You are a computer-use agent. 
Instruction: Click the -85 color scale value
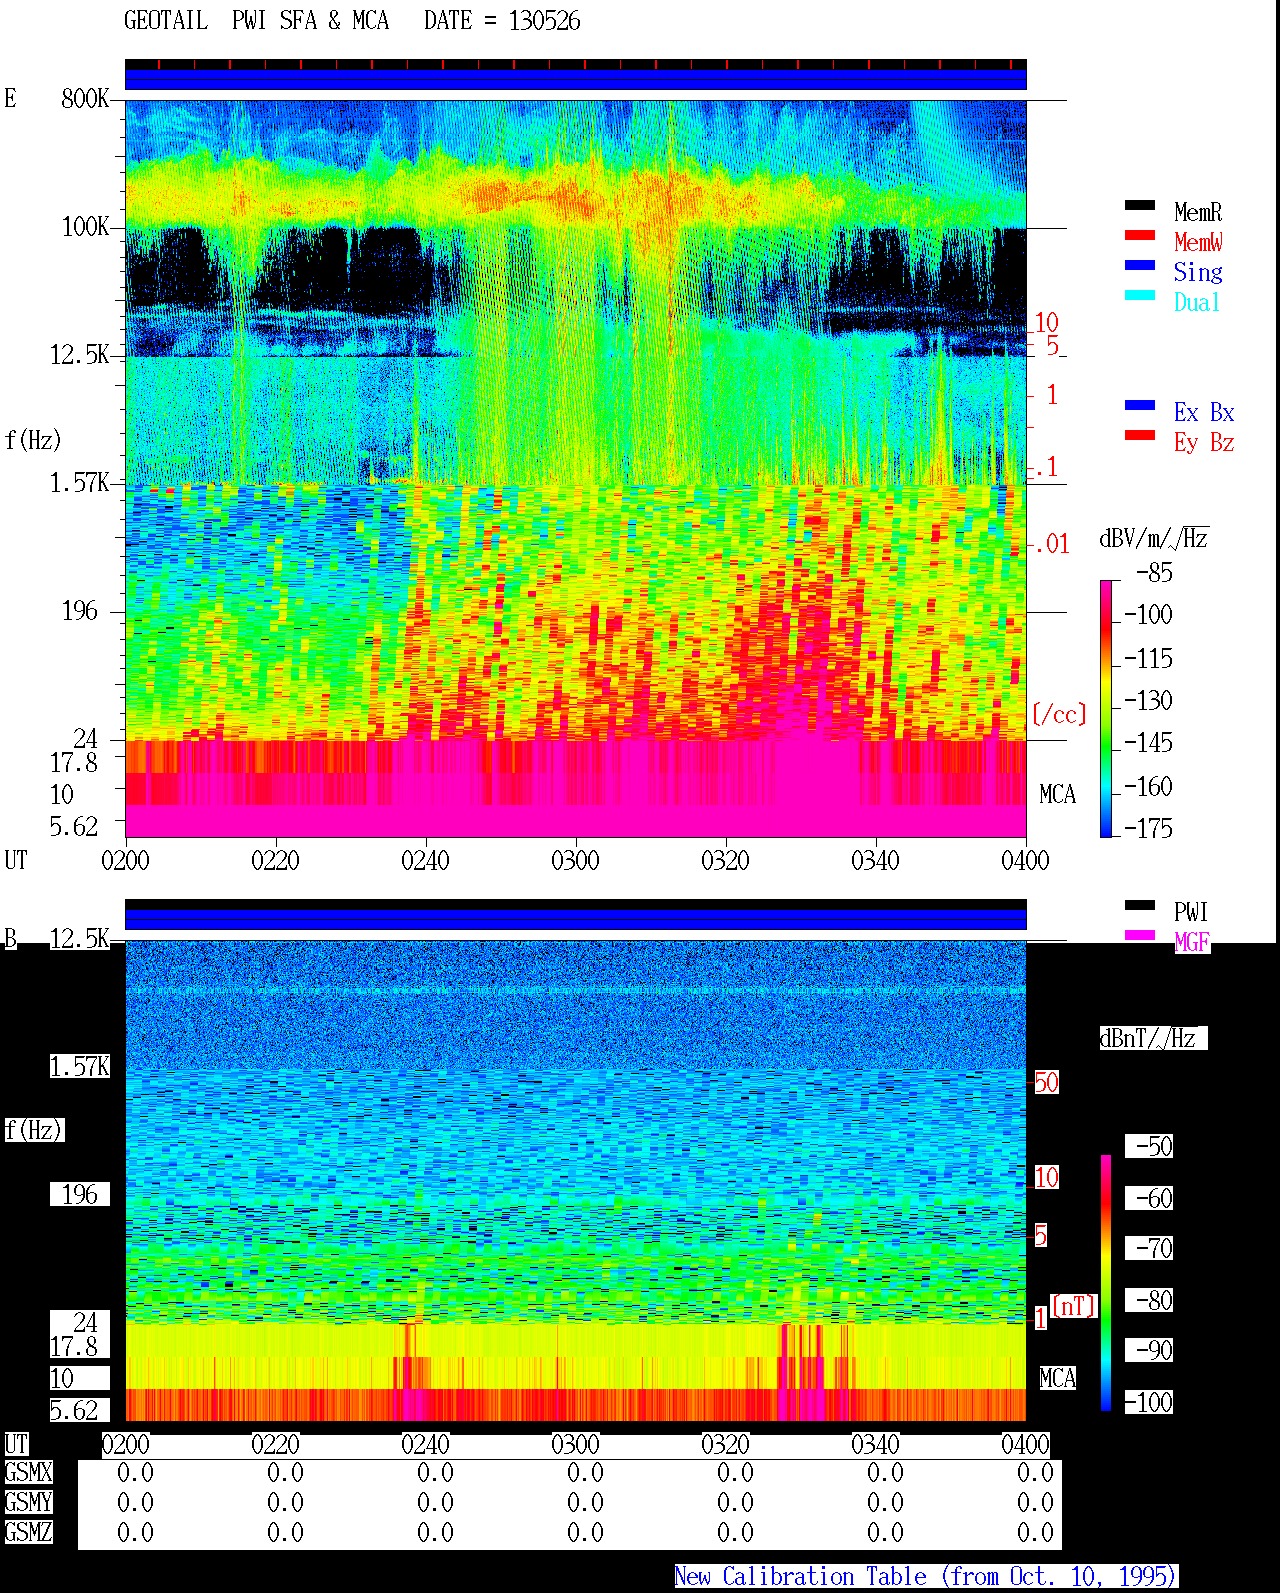(1155, 573)
